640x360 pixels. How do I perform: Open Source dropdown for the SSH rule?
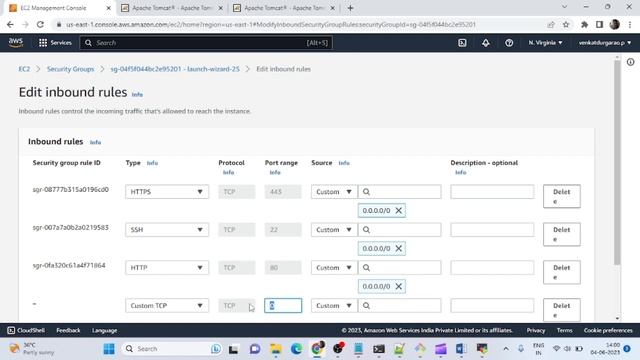click(x=334, y=230)
